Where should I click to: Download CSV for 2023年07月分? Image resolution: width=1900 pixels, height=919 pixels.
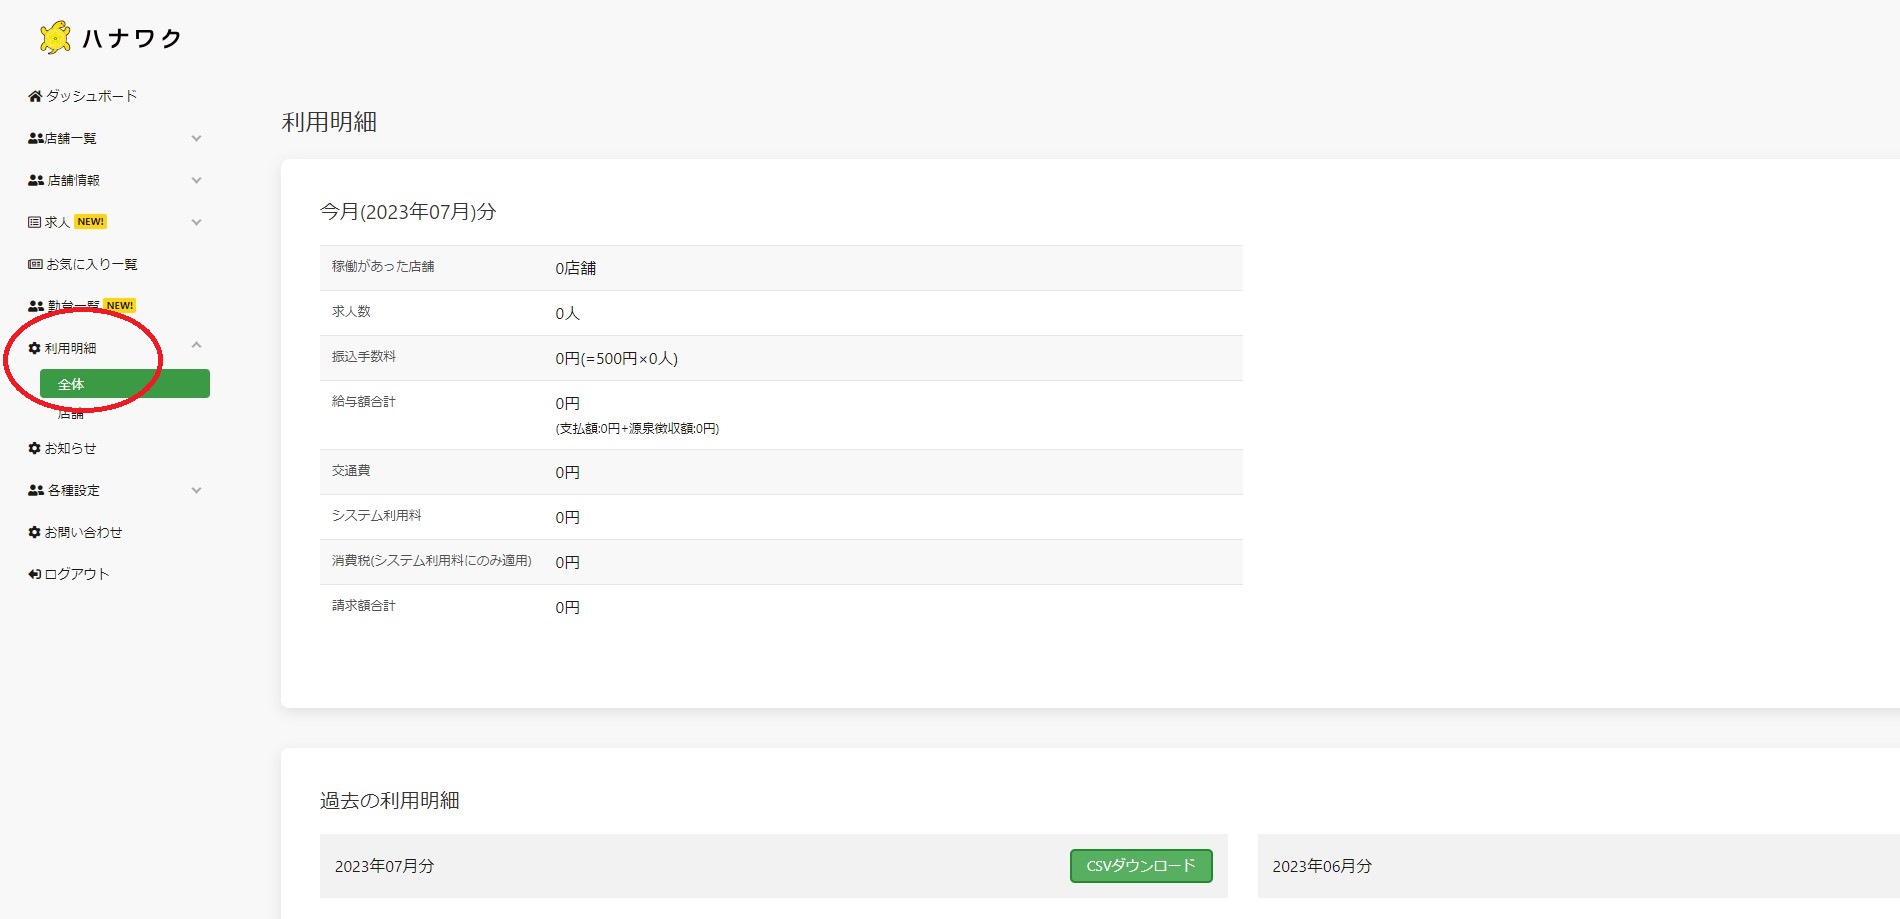1140,866
